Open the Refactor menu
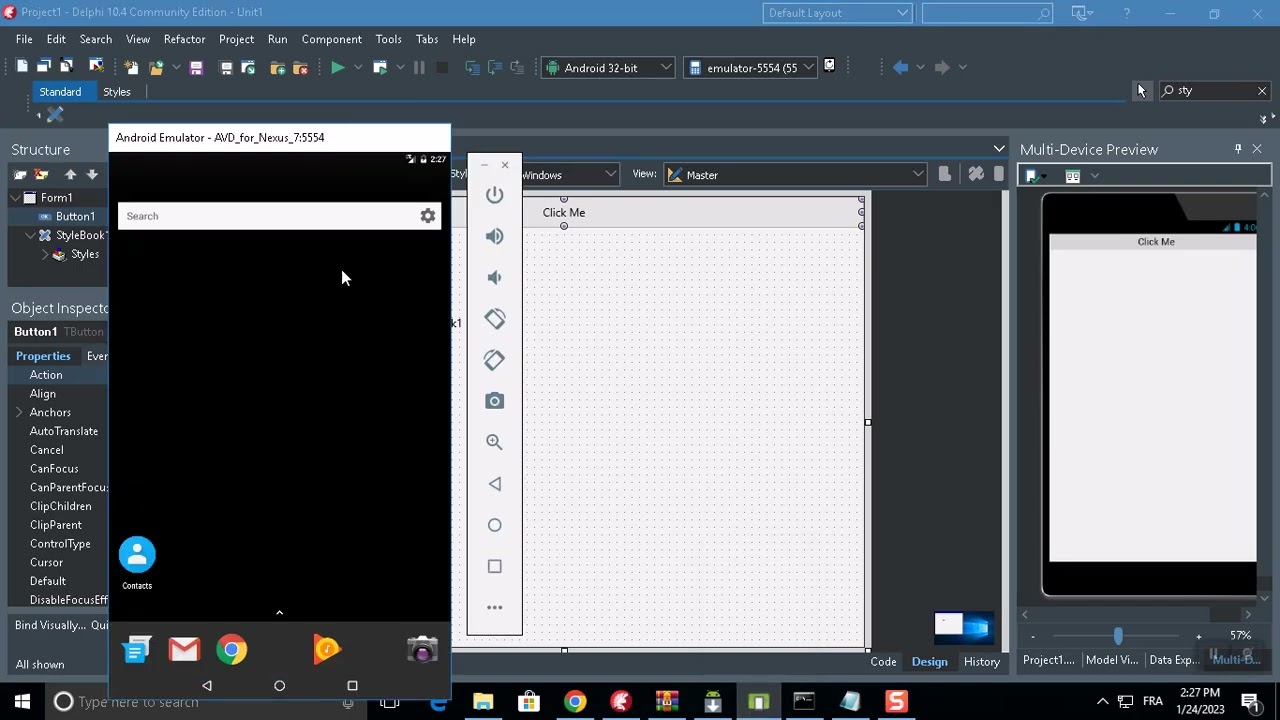This screenshot has height=720, width=1280. 184,39
